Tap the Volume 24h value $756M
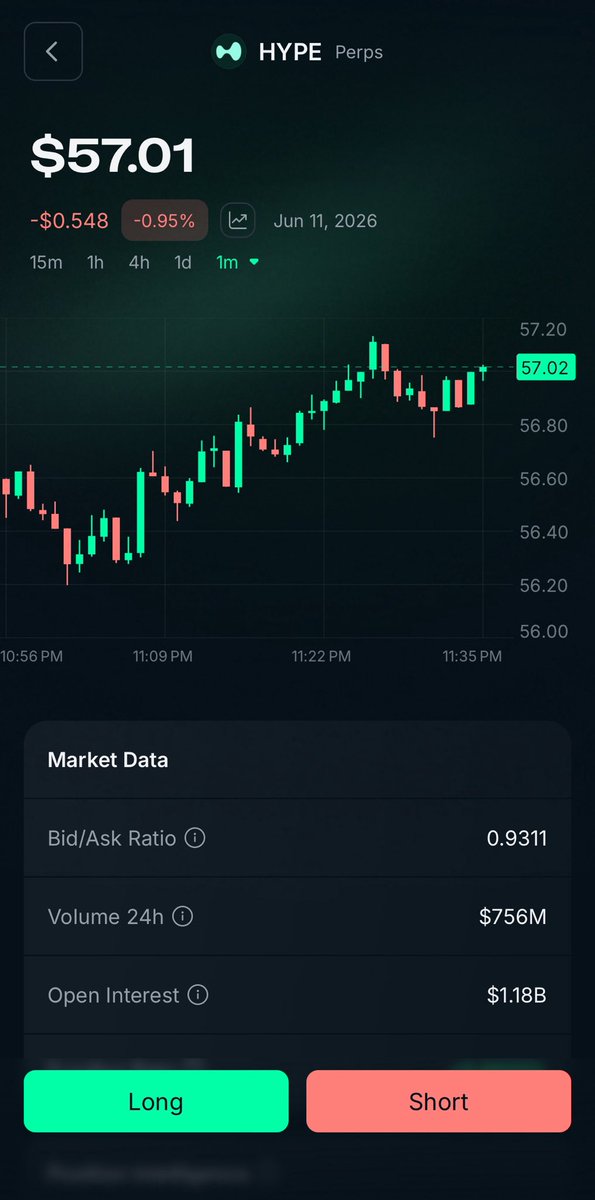This screenshot has width=595, height=1200. [513, 916]
